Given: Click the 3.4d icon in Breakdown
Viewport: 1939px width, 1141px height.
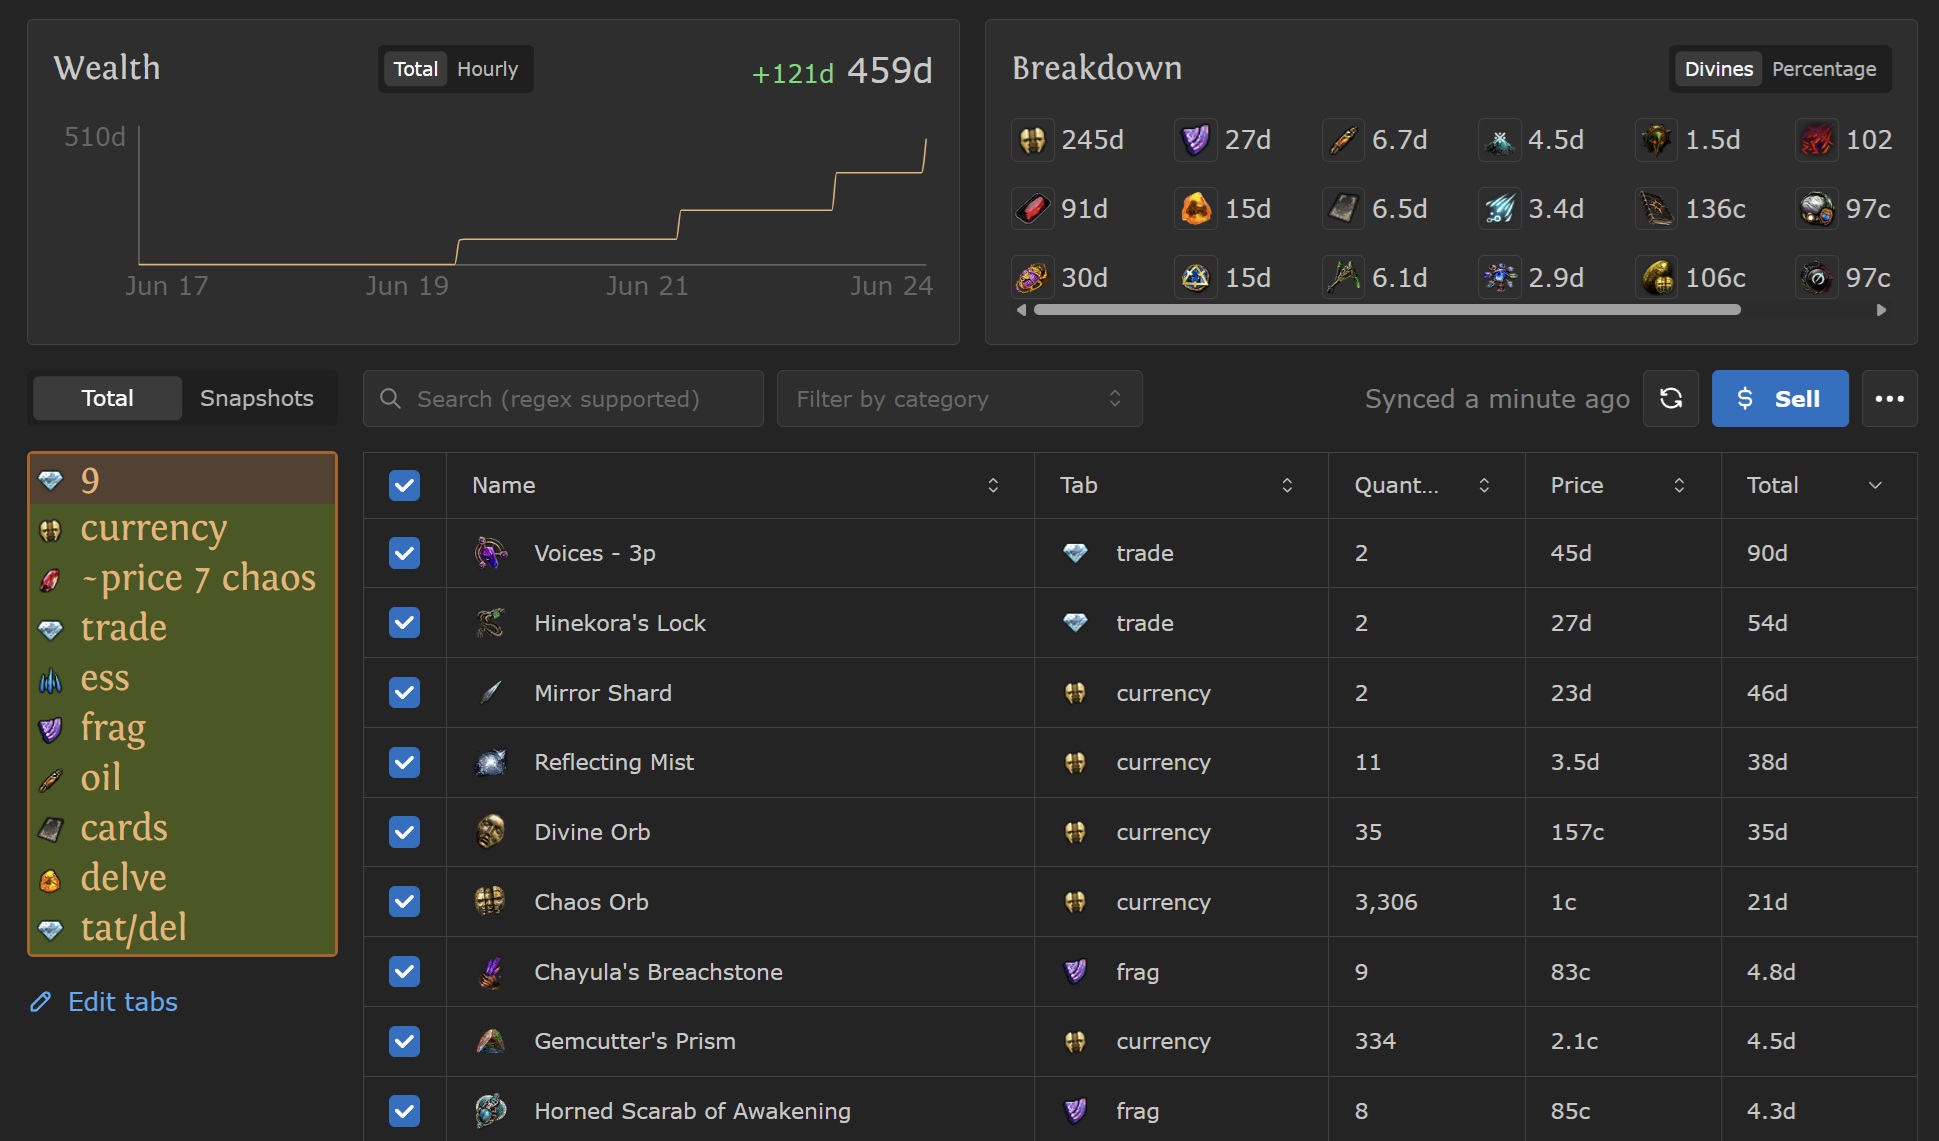Looking at the screenshot, I should [x=1499, y=209].
